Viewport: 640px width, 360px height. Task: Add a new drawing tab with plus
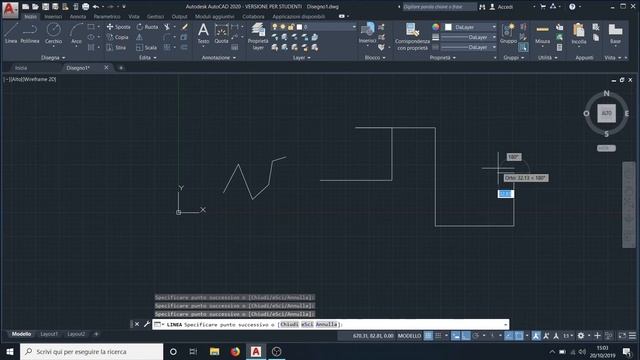tap(121, 68)
